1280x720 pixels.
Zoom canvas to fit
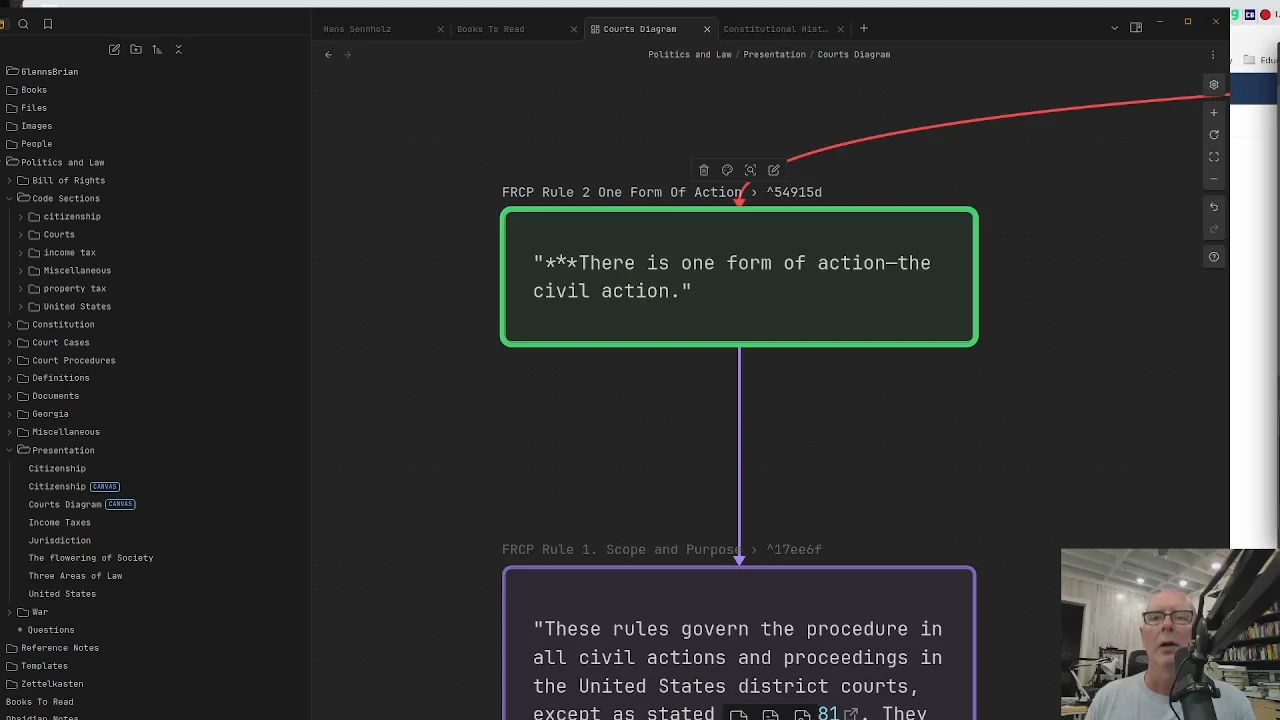[x=1214, y=157]
